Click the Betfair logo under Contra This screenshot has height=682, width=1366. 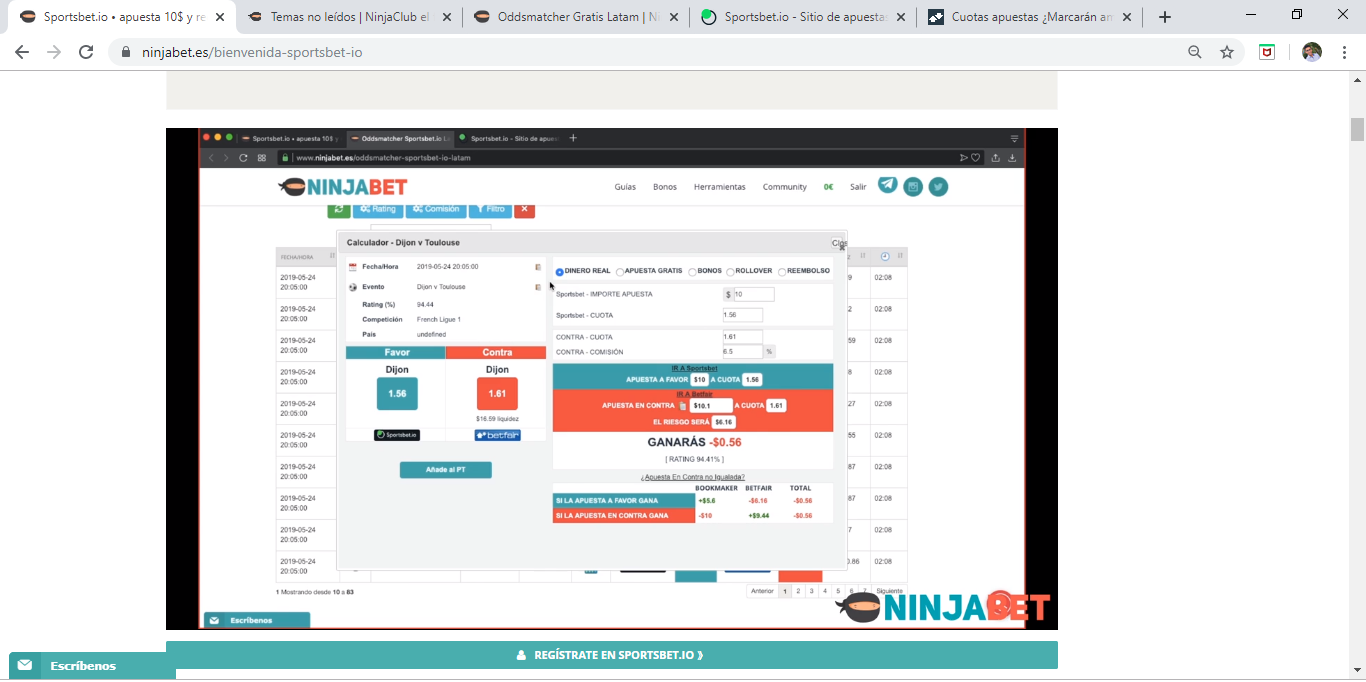click(497, 435)
